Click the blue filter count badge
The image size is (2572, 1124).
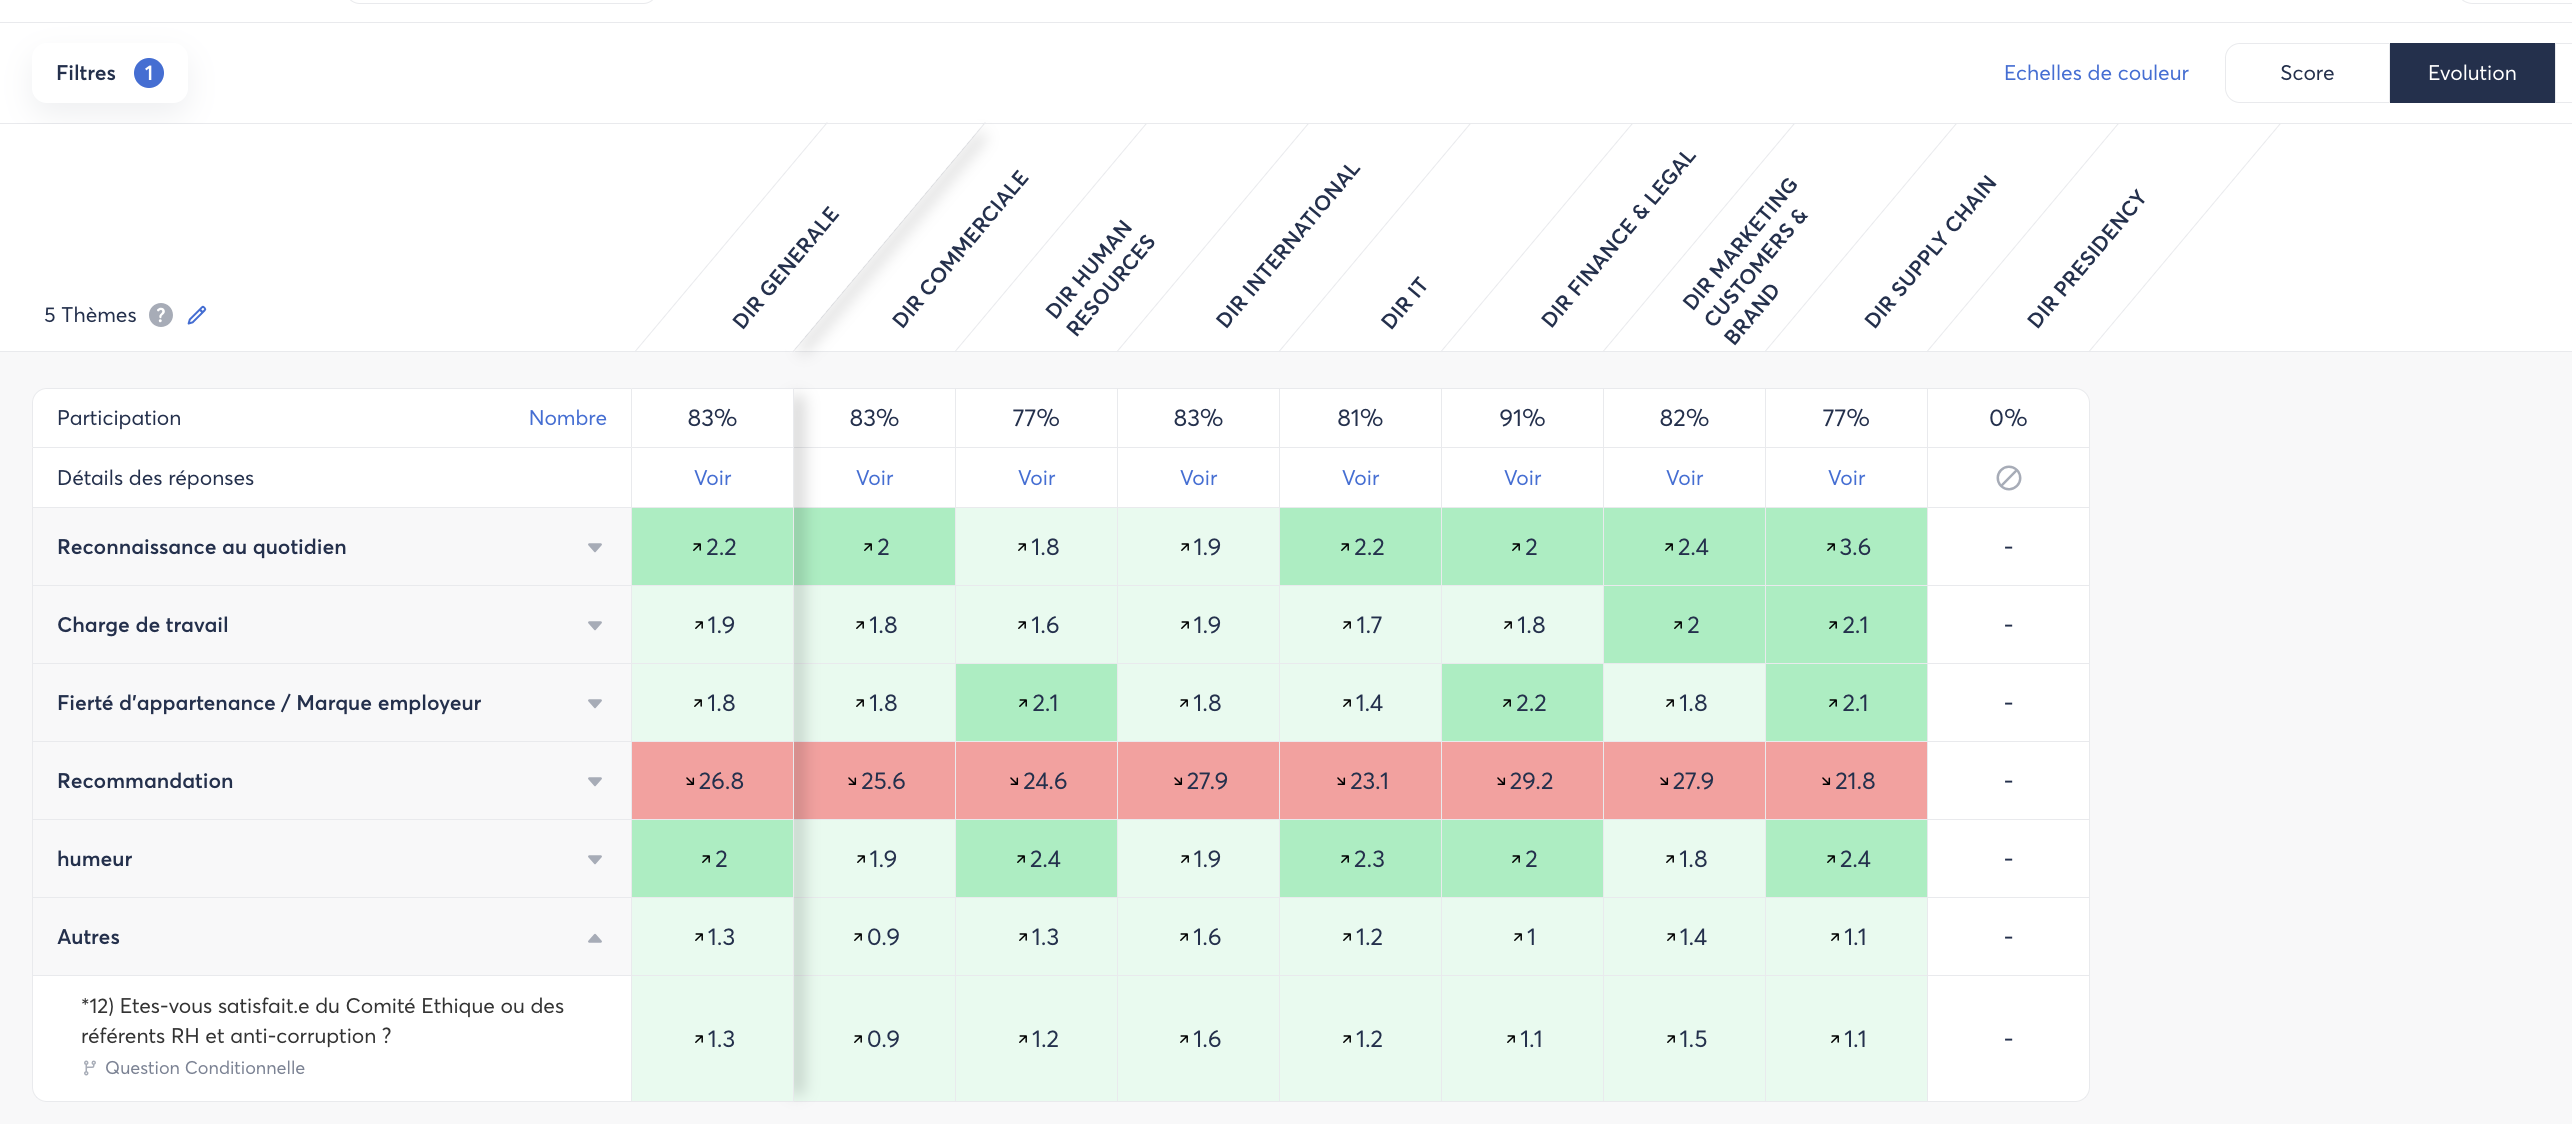pos(149,73)
